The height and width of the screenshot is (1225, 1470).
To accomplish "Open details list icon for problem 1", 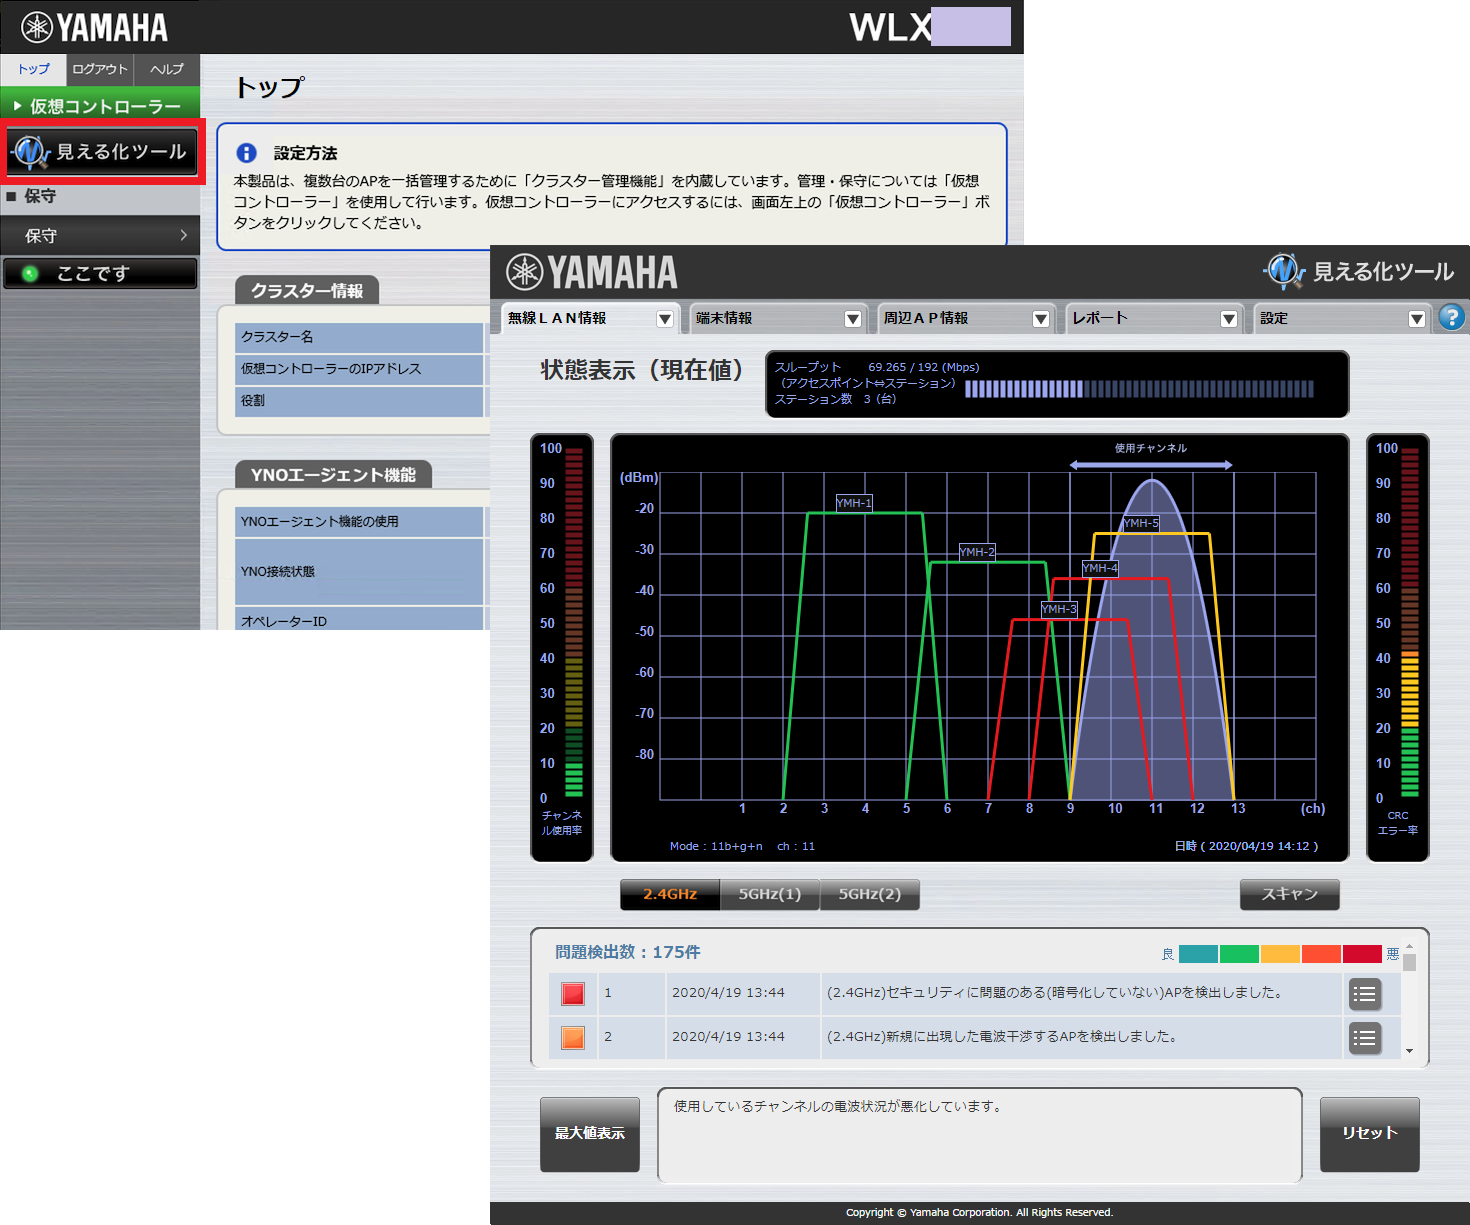I will click(x=1364, y=994).
